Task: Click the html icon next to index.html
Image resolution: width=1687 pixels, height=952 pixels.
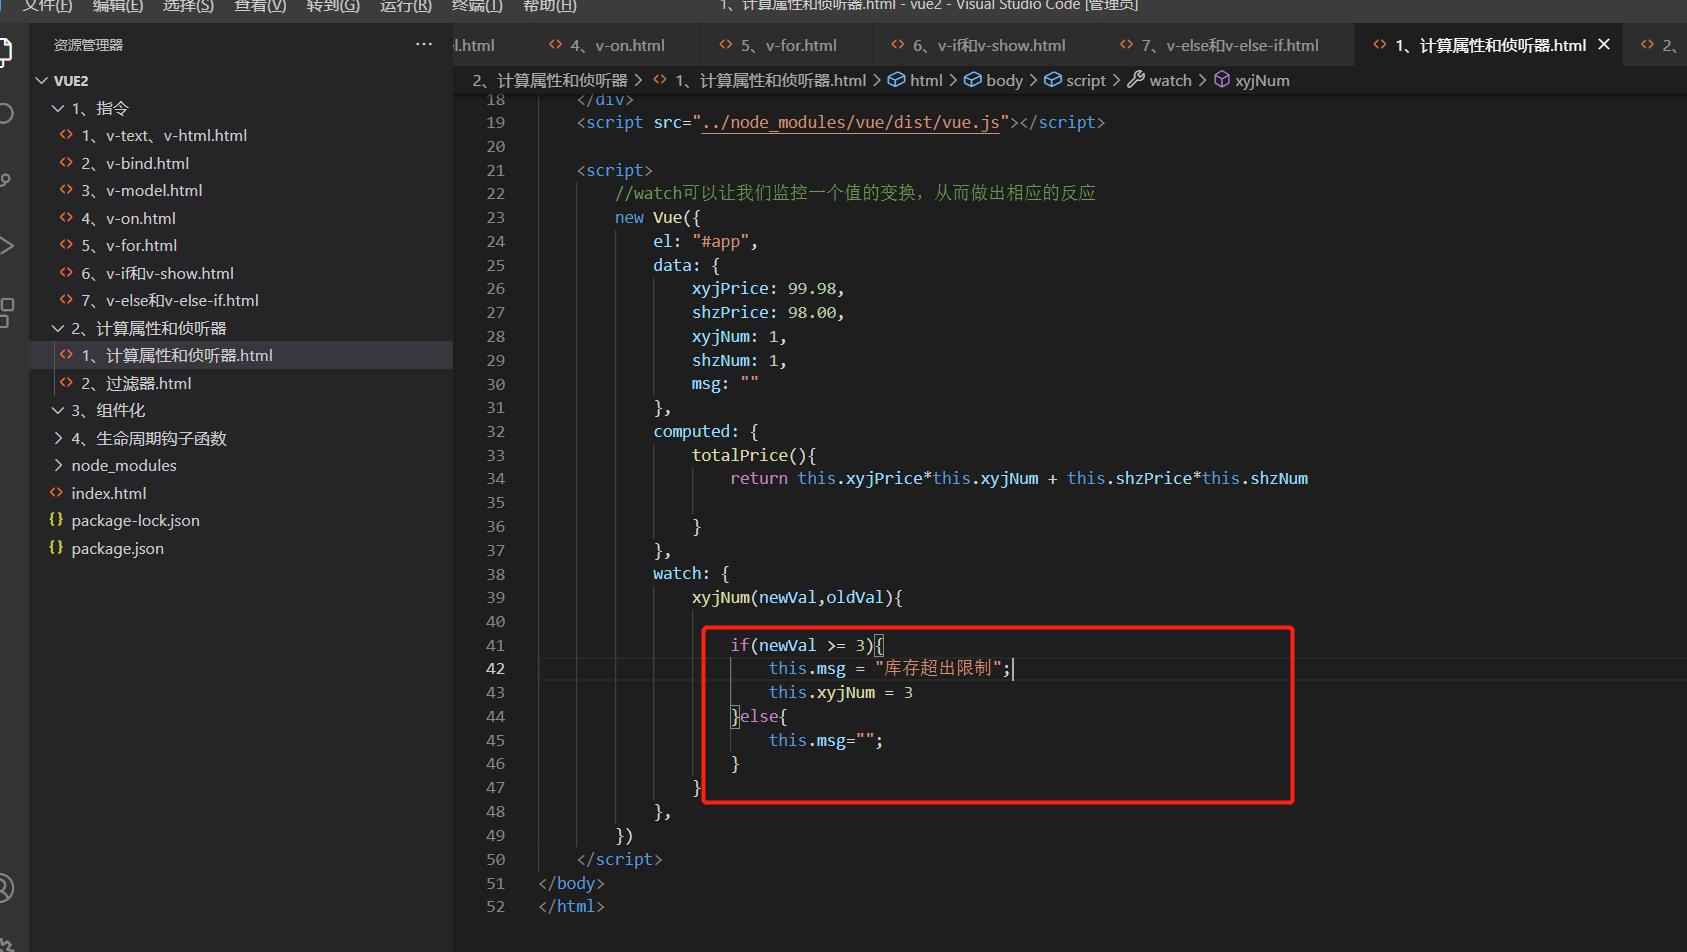Action: 56,492
